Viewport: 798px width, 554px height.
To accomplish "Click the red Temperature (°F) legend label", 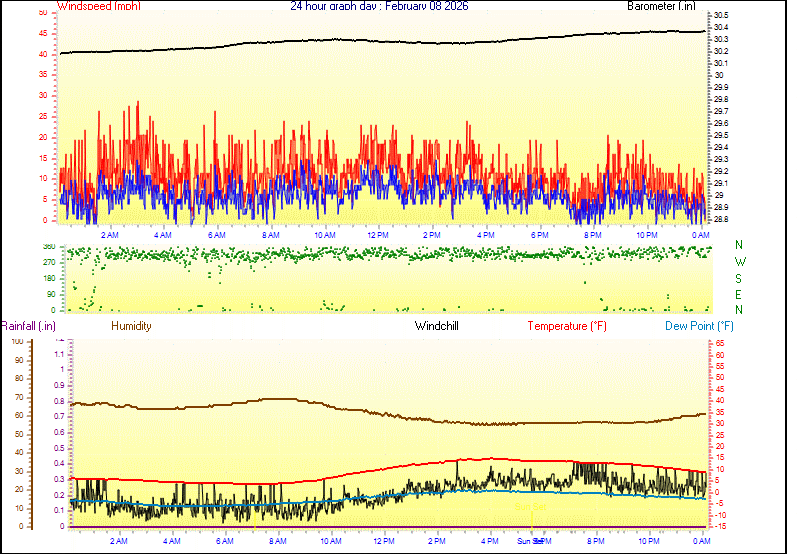I will [x=567, y=326].
